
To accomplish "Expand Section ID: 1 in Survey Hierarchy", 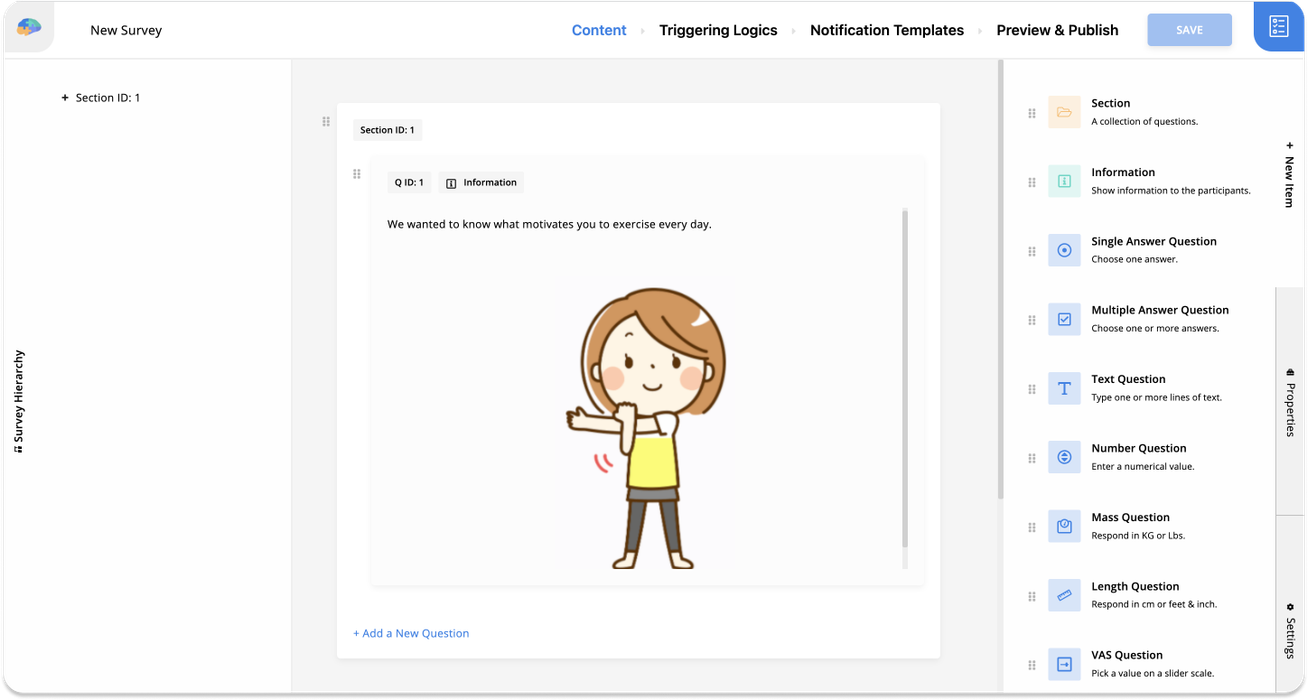I will [67, 97].
